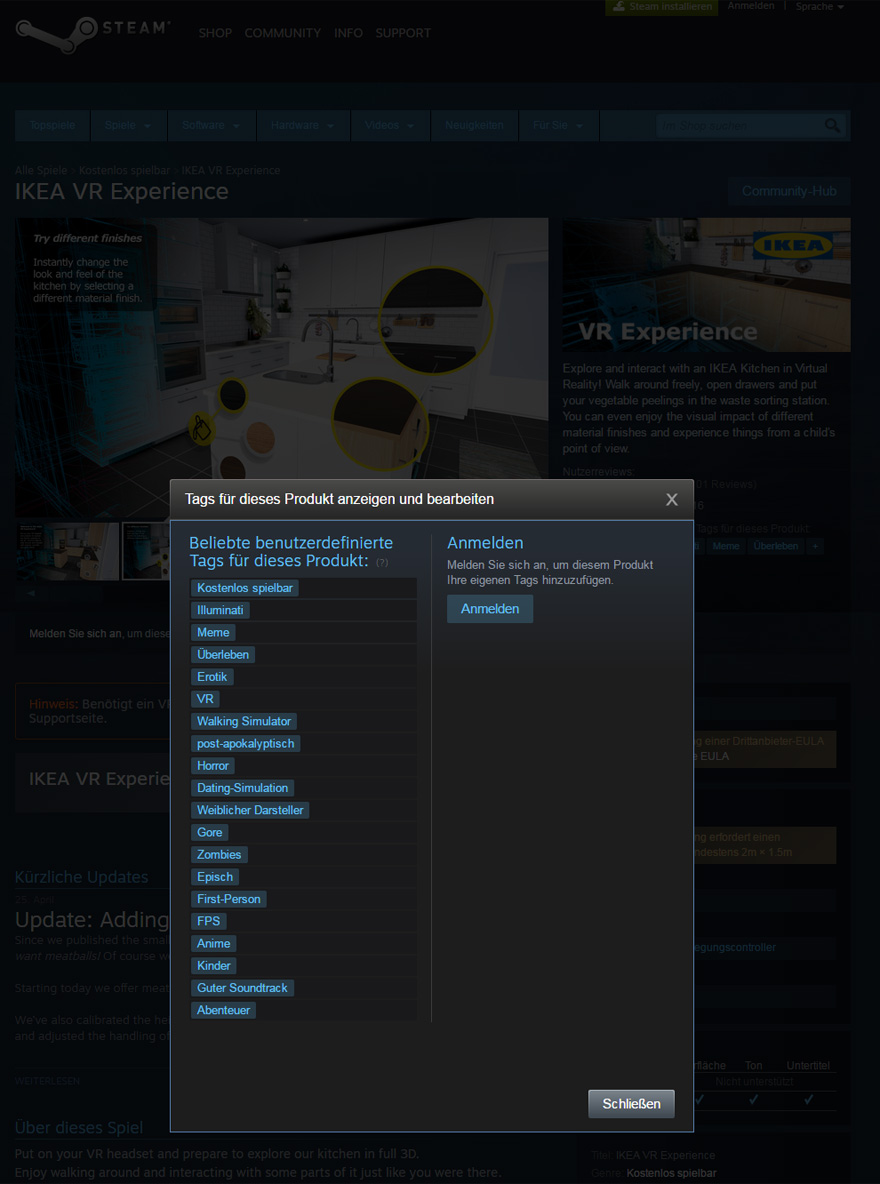Open the 'Walking Simulator' tag
880x1184 pixels.
coord(244,721)
